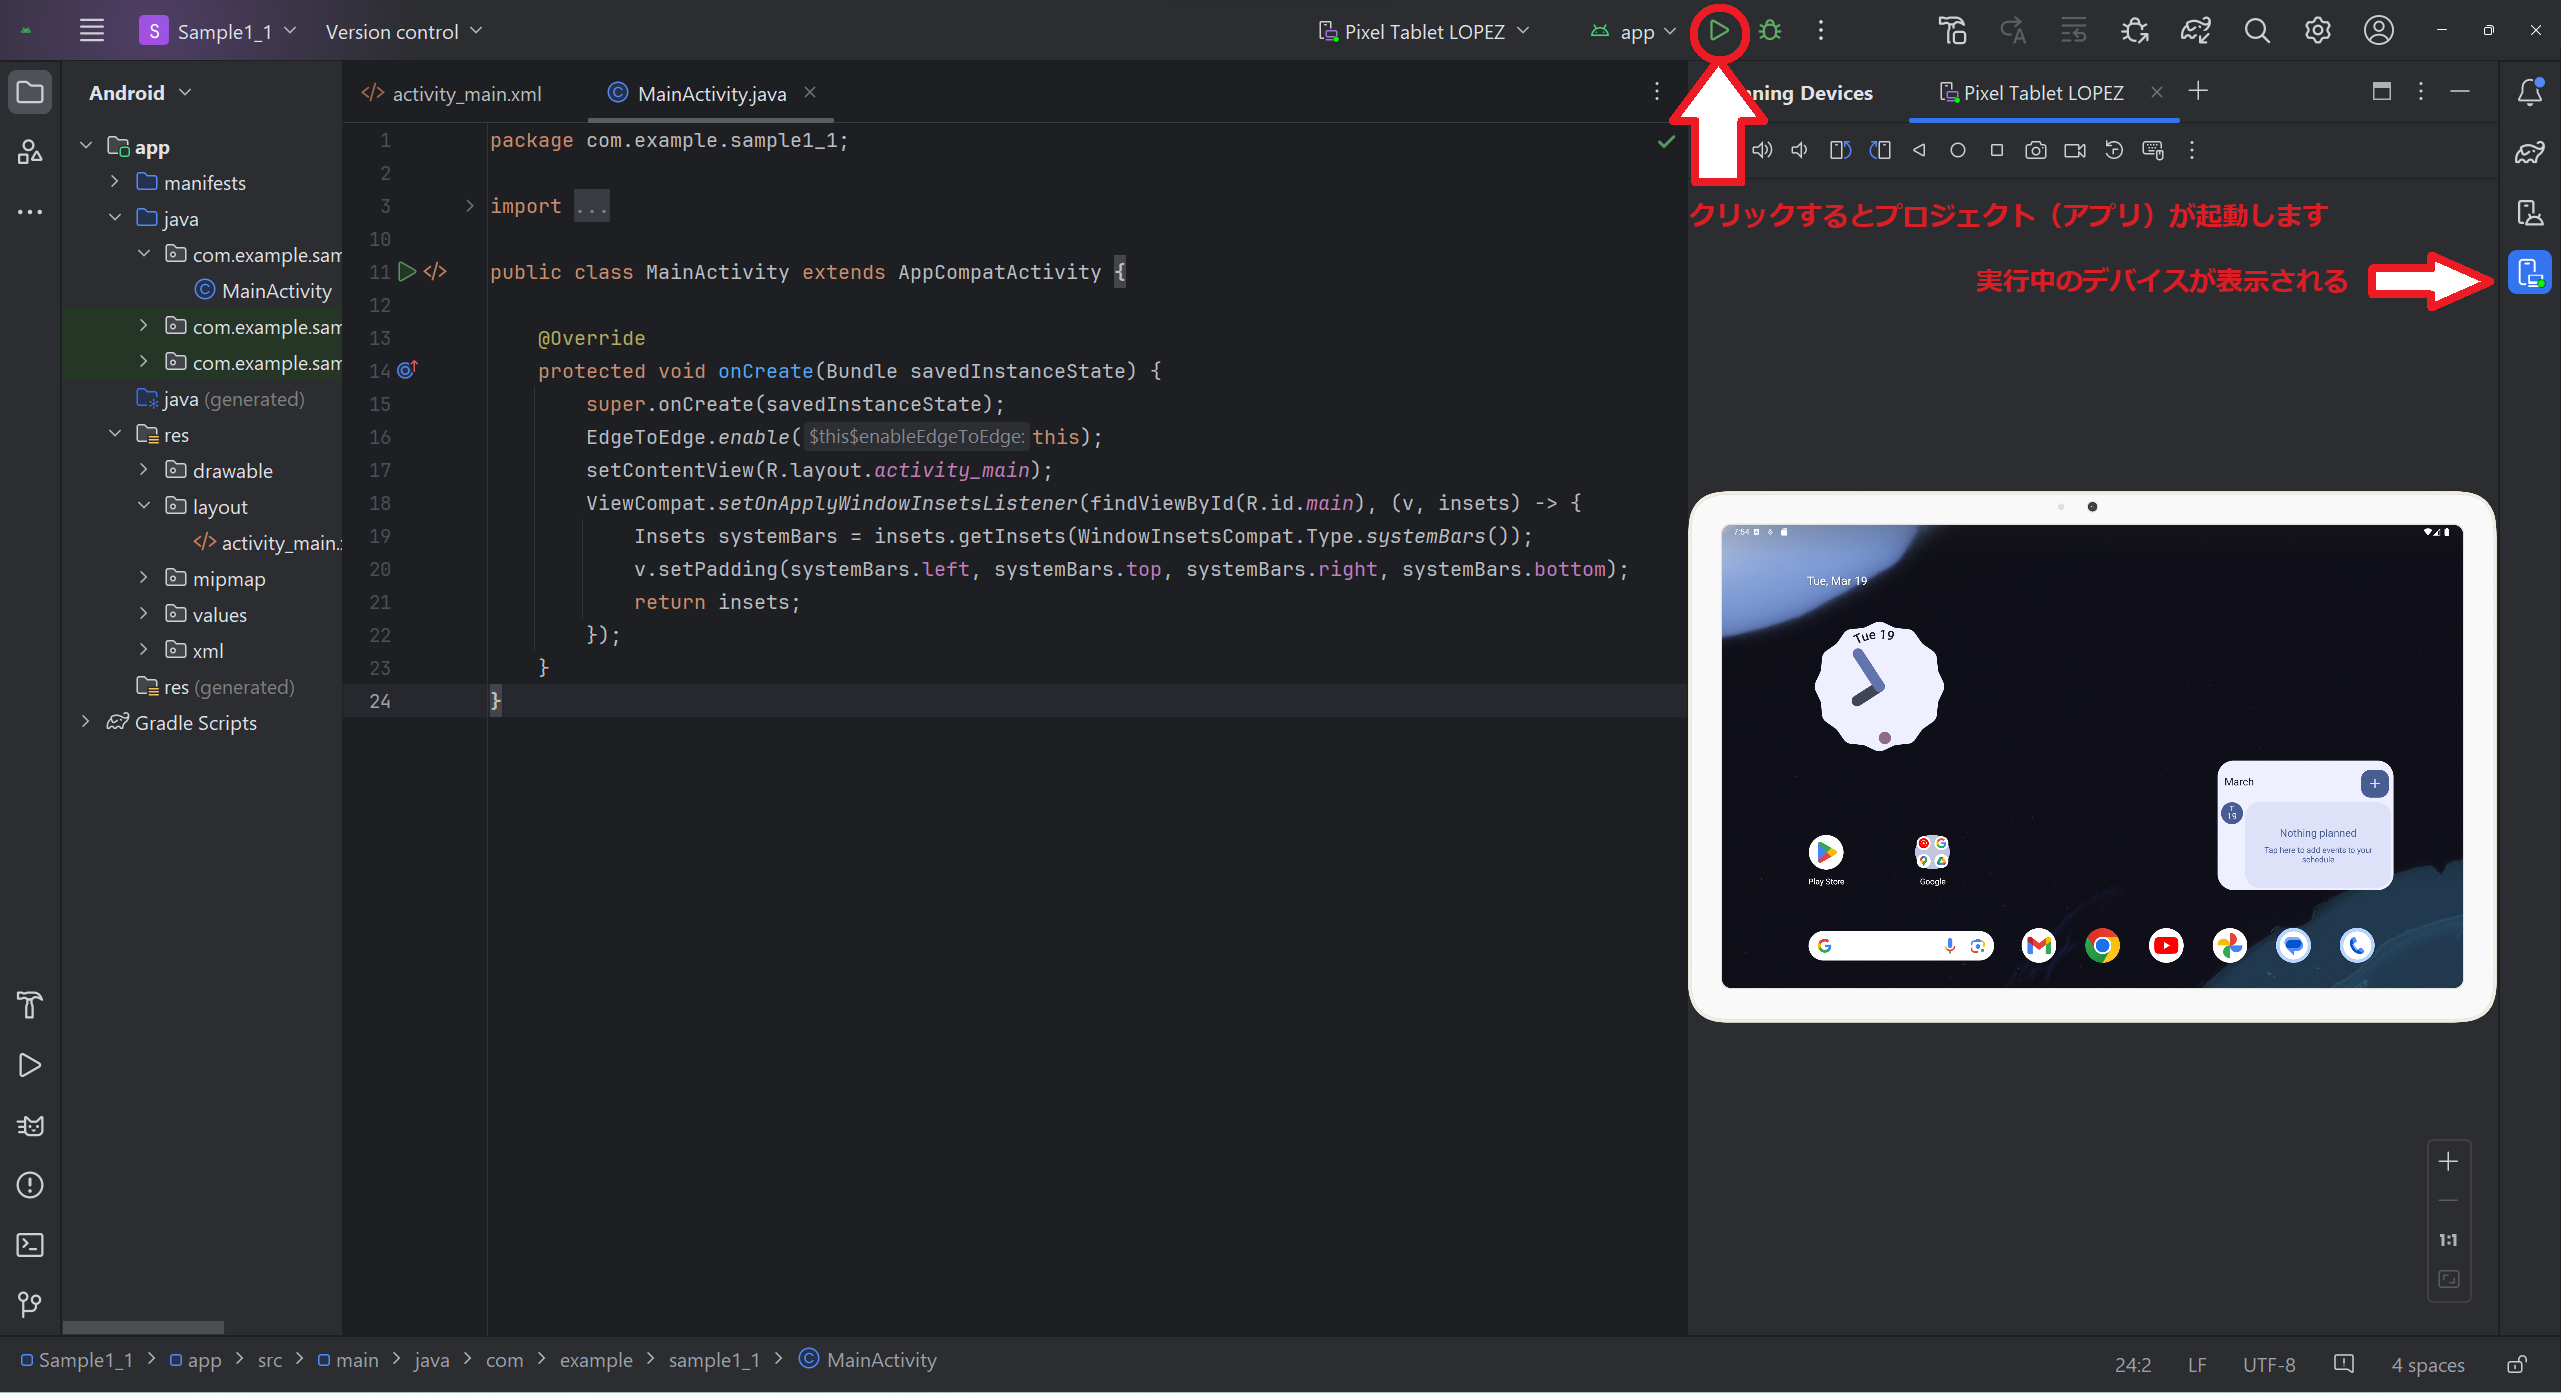Rotate emulator left icon
The image size is (2561, 1393).
tap(1840, 150)
